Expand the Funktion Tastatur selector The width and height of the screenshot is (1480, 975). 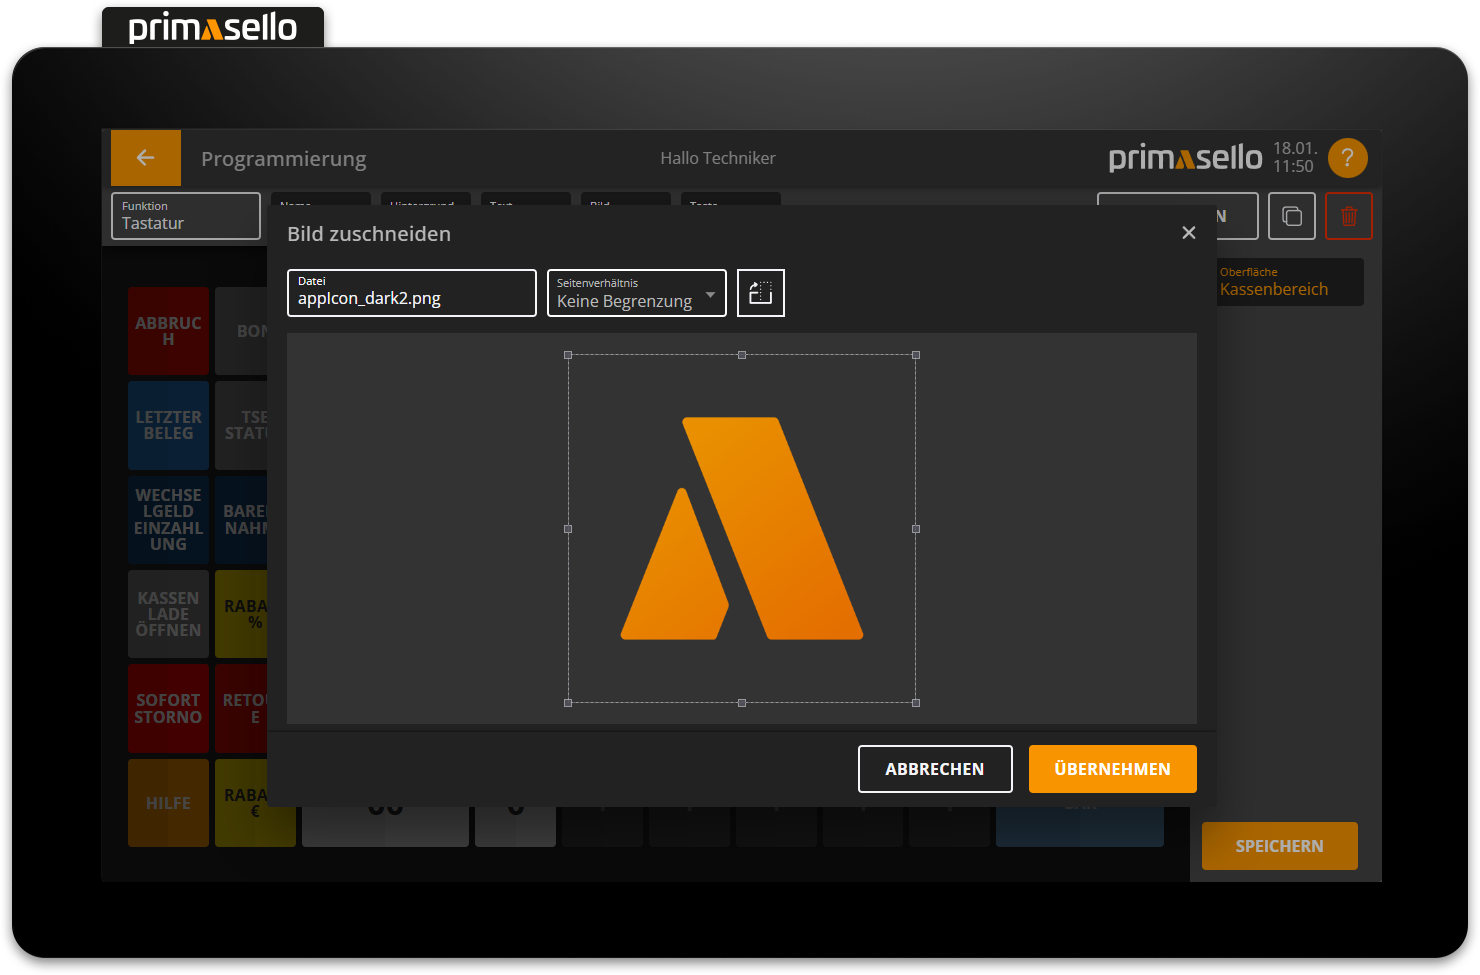186,216
